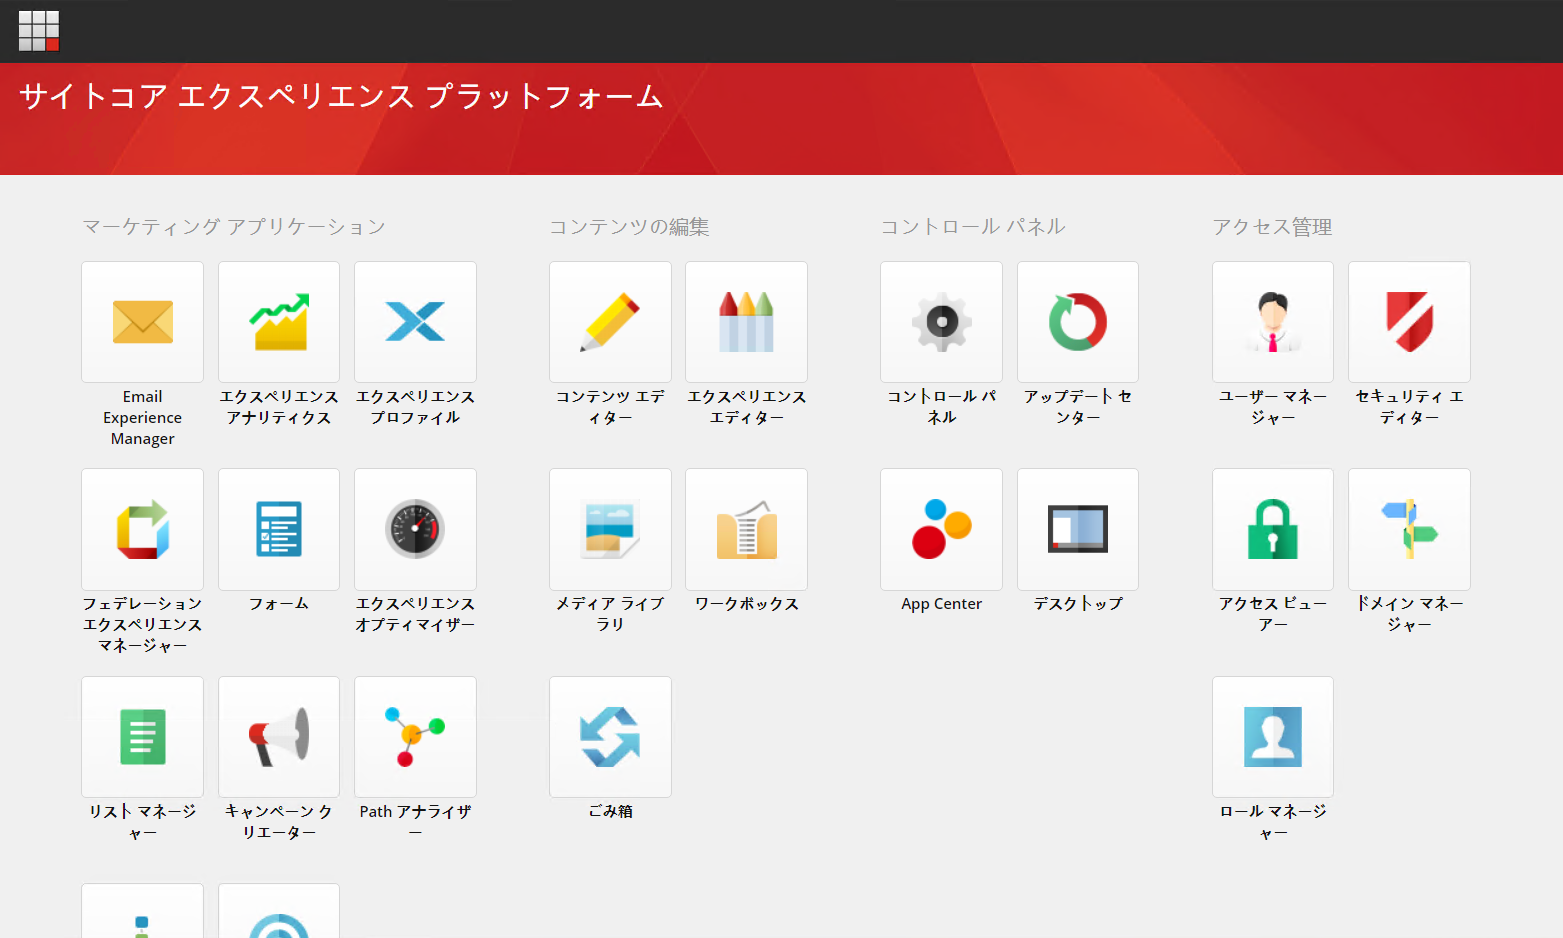Click the フォーム text label
Image resolution: width=1563 pixels, height=938 pixels.
pos(279,604)
